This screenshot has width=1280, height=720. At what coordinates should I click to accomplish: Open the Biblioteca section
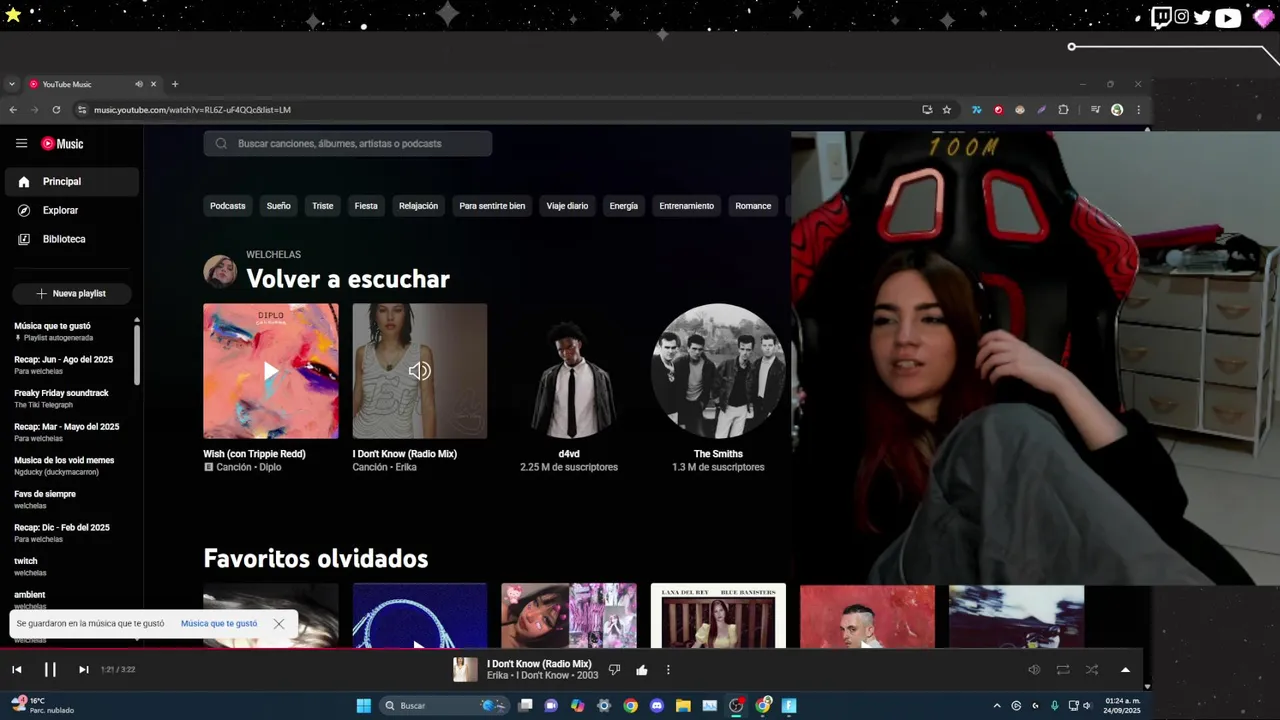71,240
